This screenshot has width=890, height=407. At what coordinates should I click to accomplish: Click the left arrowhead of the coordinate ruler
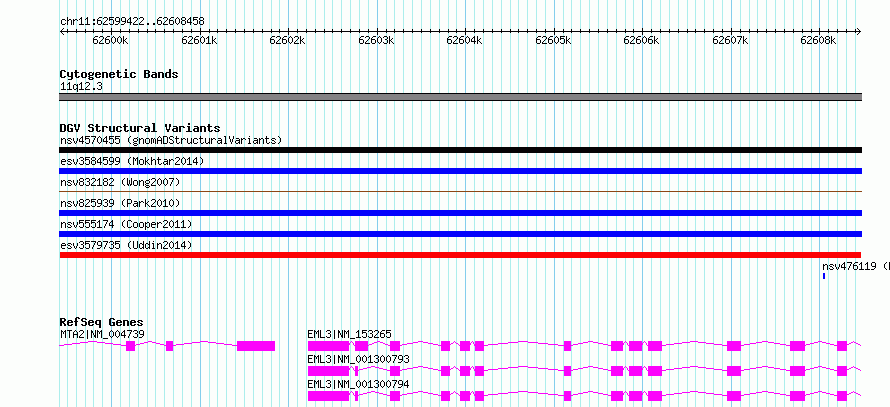pyautogui.click(x=62, y=31)
